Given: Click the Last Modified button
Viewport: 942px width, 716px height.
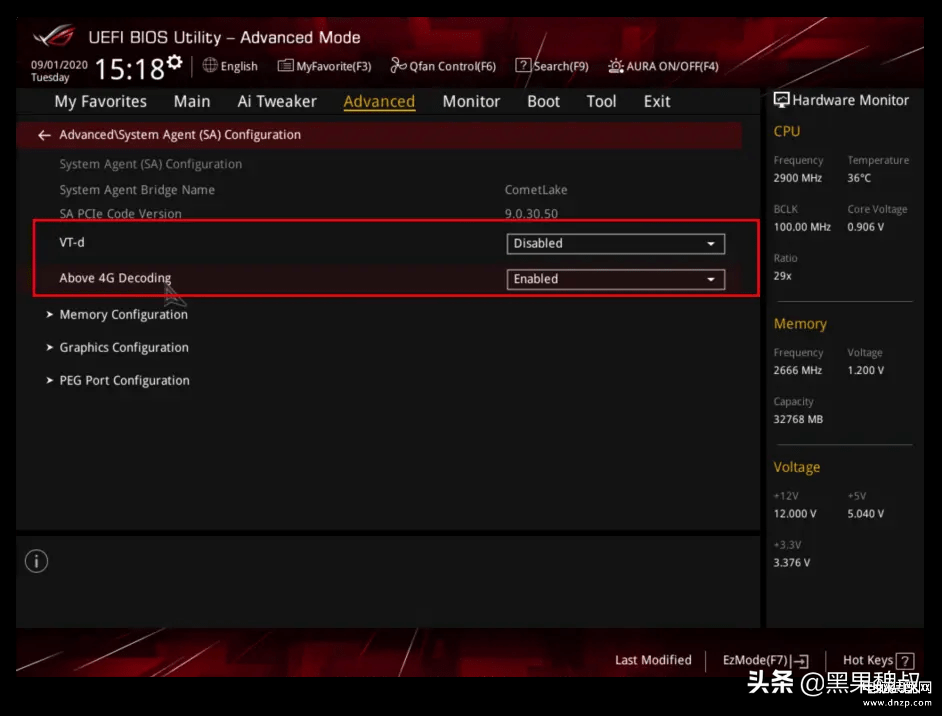Looking at the screenshot, I should [x=653, y=660].
